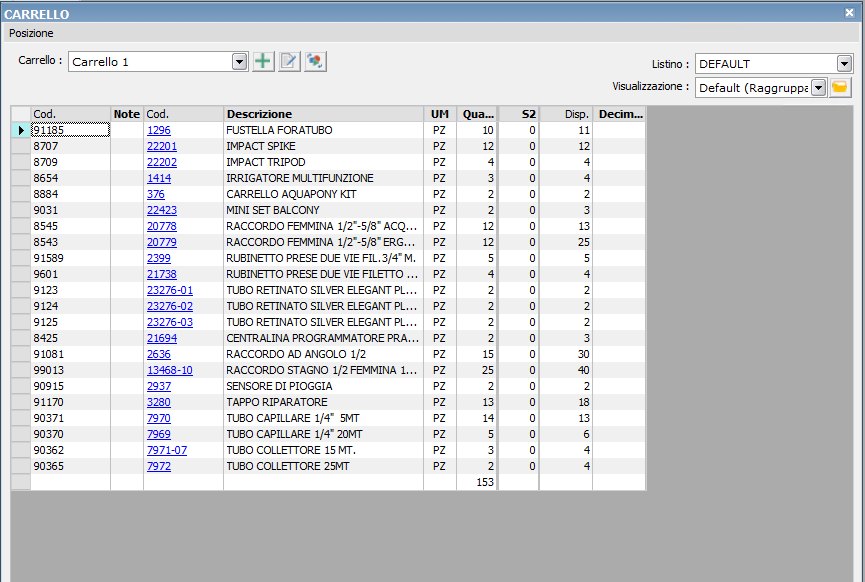Select cell with code 90365

[71, 466]
